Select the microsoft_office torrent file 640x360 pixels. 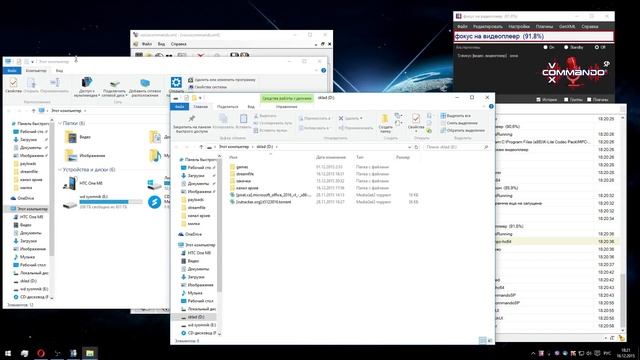click(271, 195)
